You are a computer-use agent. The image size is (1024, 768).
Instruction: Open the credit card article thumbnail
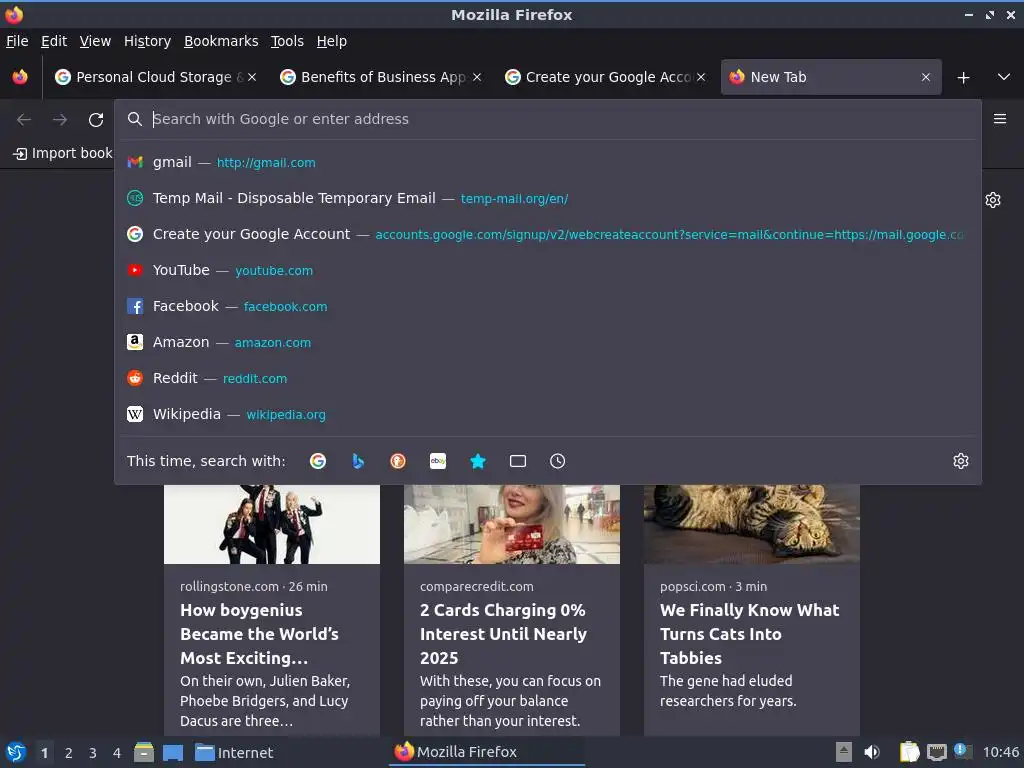(x=512, y=524)
